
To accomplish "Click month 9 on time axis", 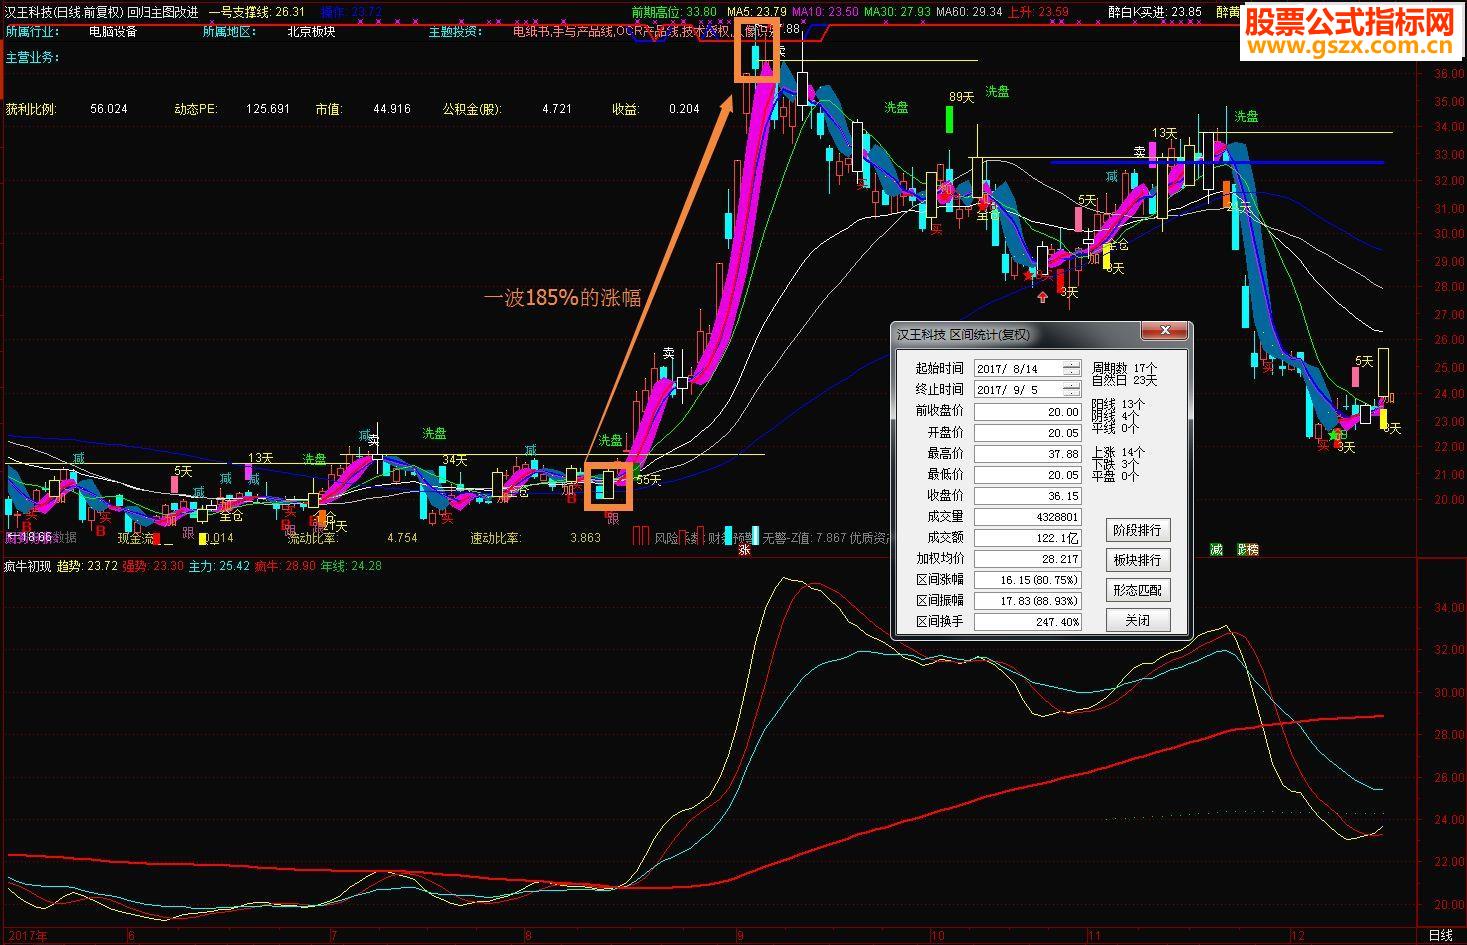I will [740, 936].
